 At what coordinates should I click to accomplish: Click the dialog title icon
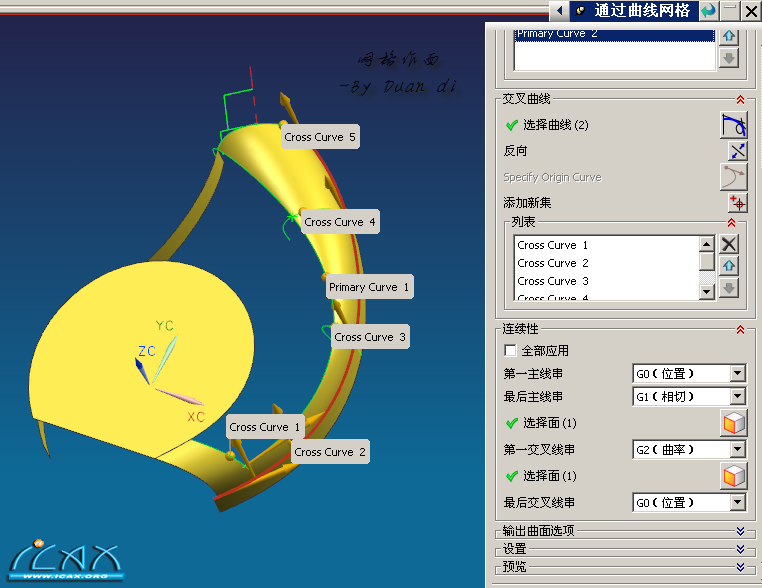579,11
